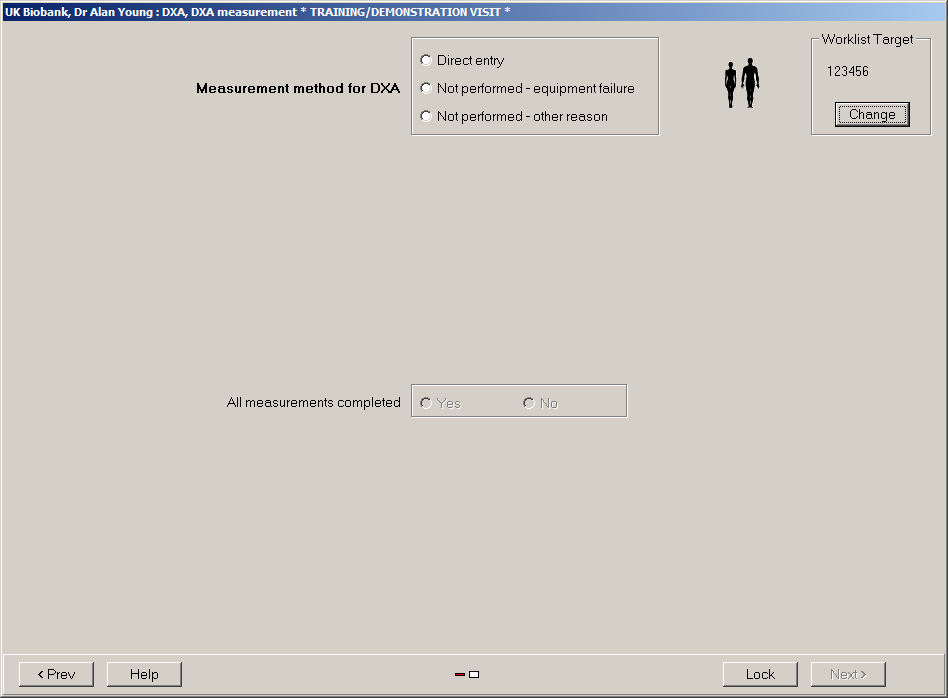Select No for All measurements completed

(529, 403)
